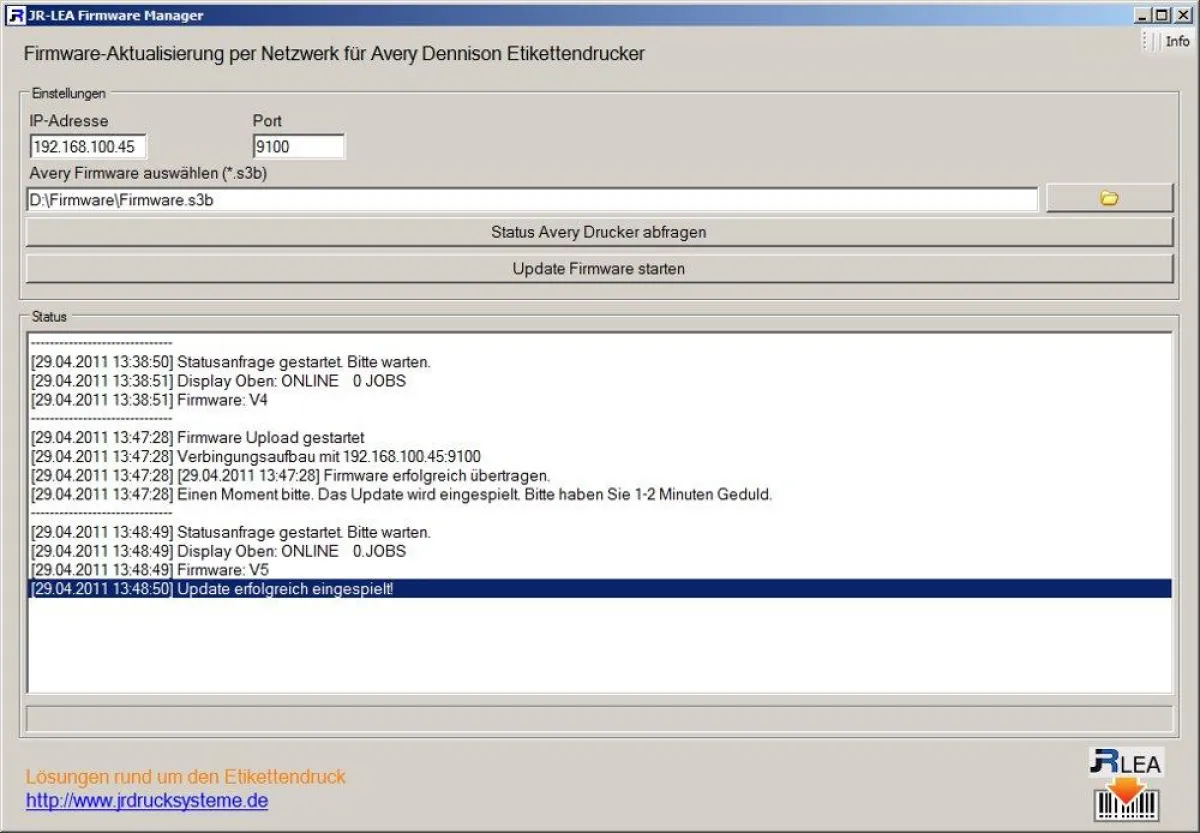The height and width of the screenshot is (833, 1200).
Task: Click the JR-LEA icon in the title bar
Action: coord(14,15)
